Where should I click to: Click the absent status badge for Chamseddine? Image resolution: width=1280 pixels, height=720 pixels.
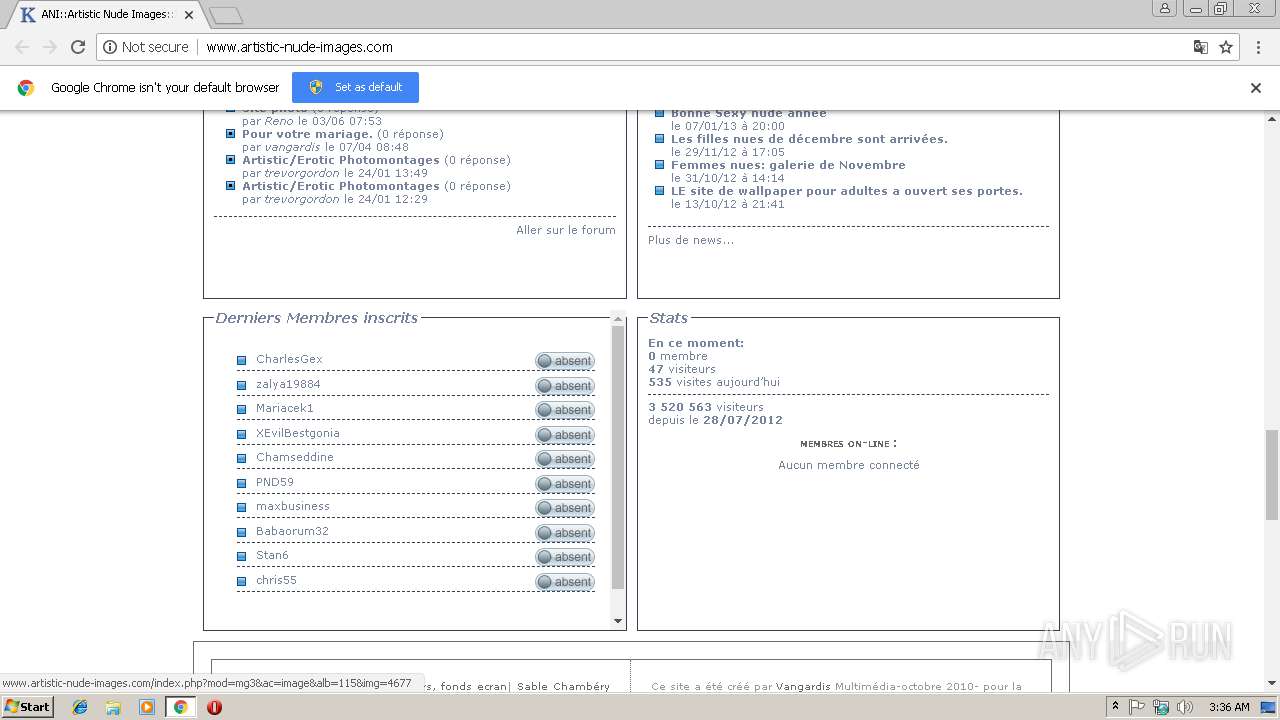tap(565, 459)
